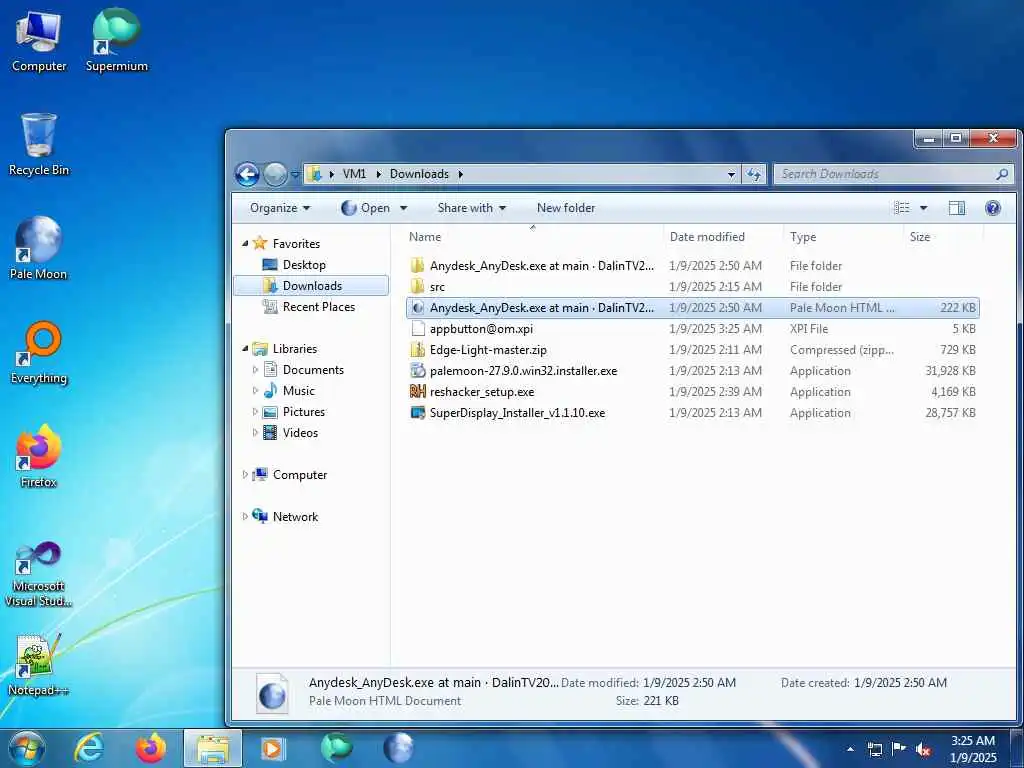This screenshot has width=1024, height=768.
Task: Expand the Documents library arrow
Action: (255, 370)
